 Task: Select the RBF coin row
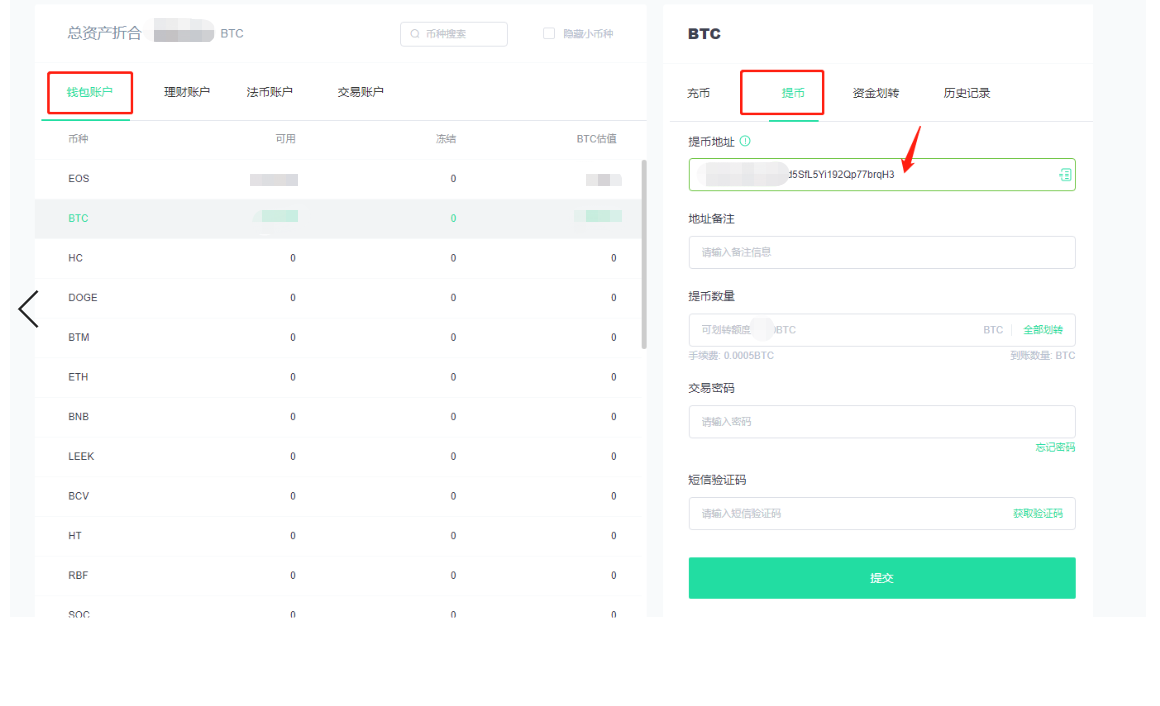point(337,576)
